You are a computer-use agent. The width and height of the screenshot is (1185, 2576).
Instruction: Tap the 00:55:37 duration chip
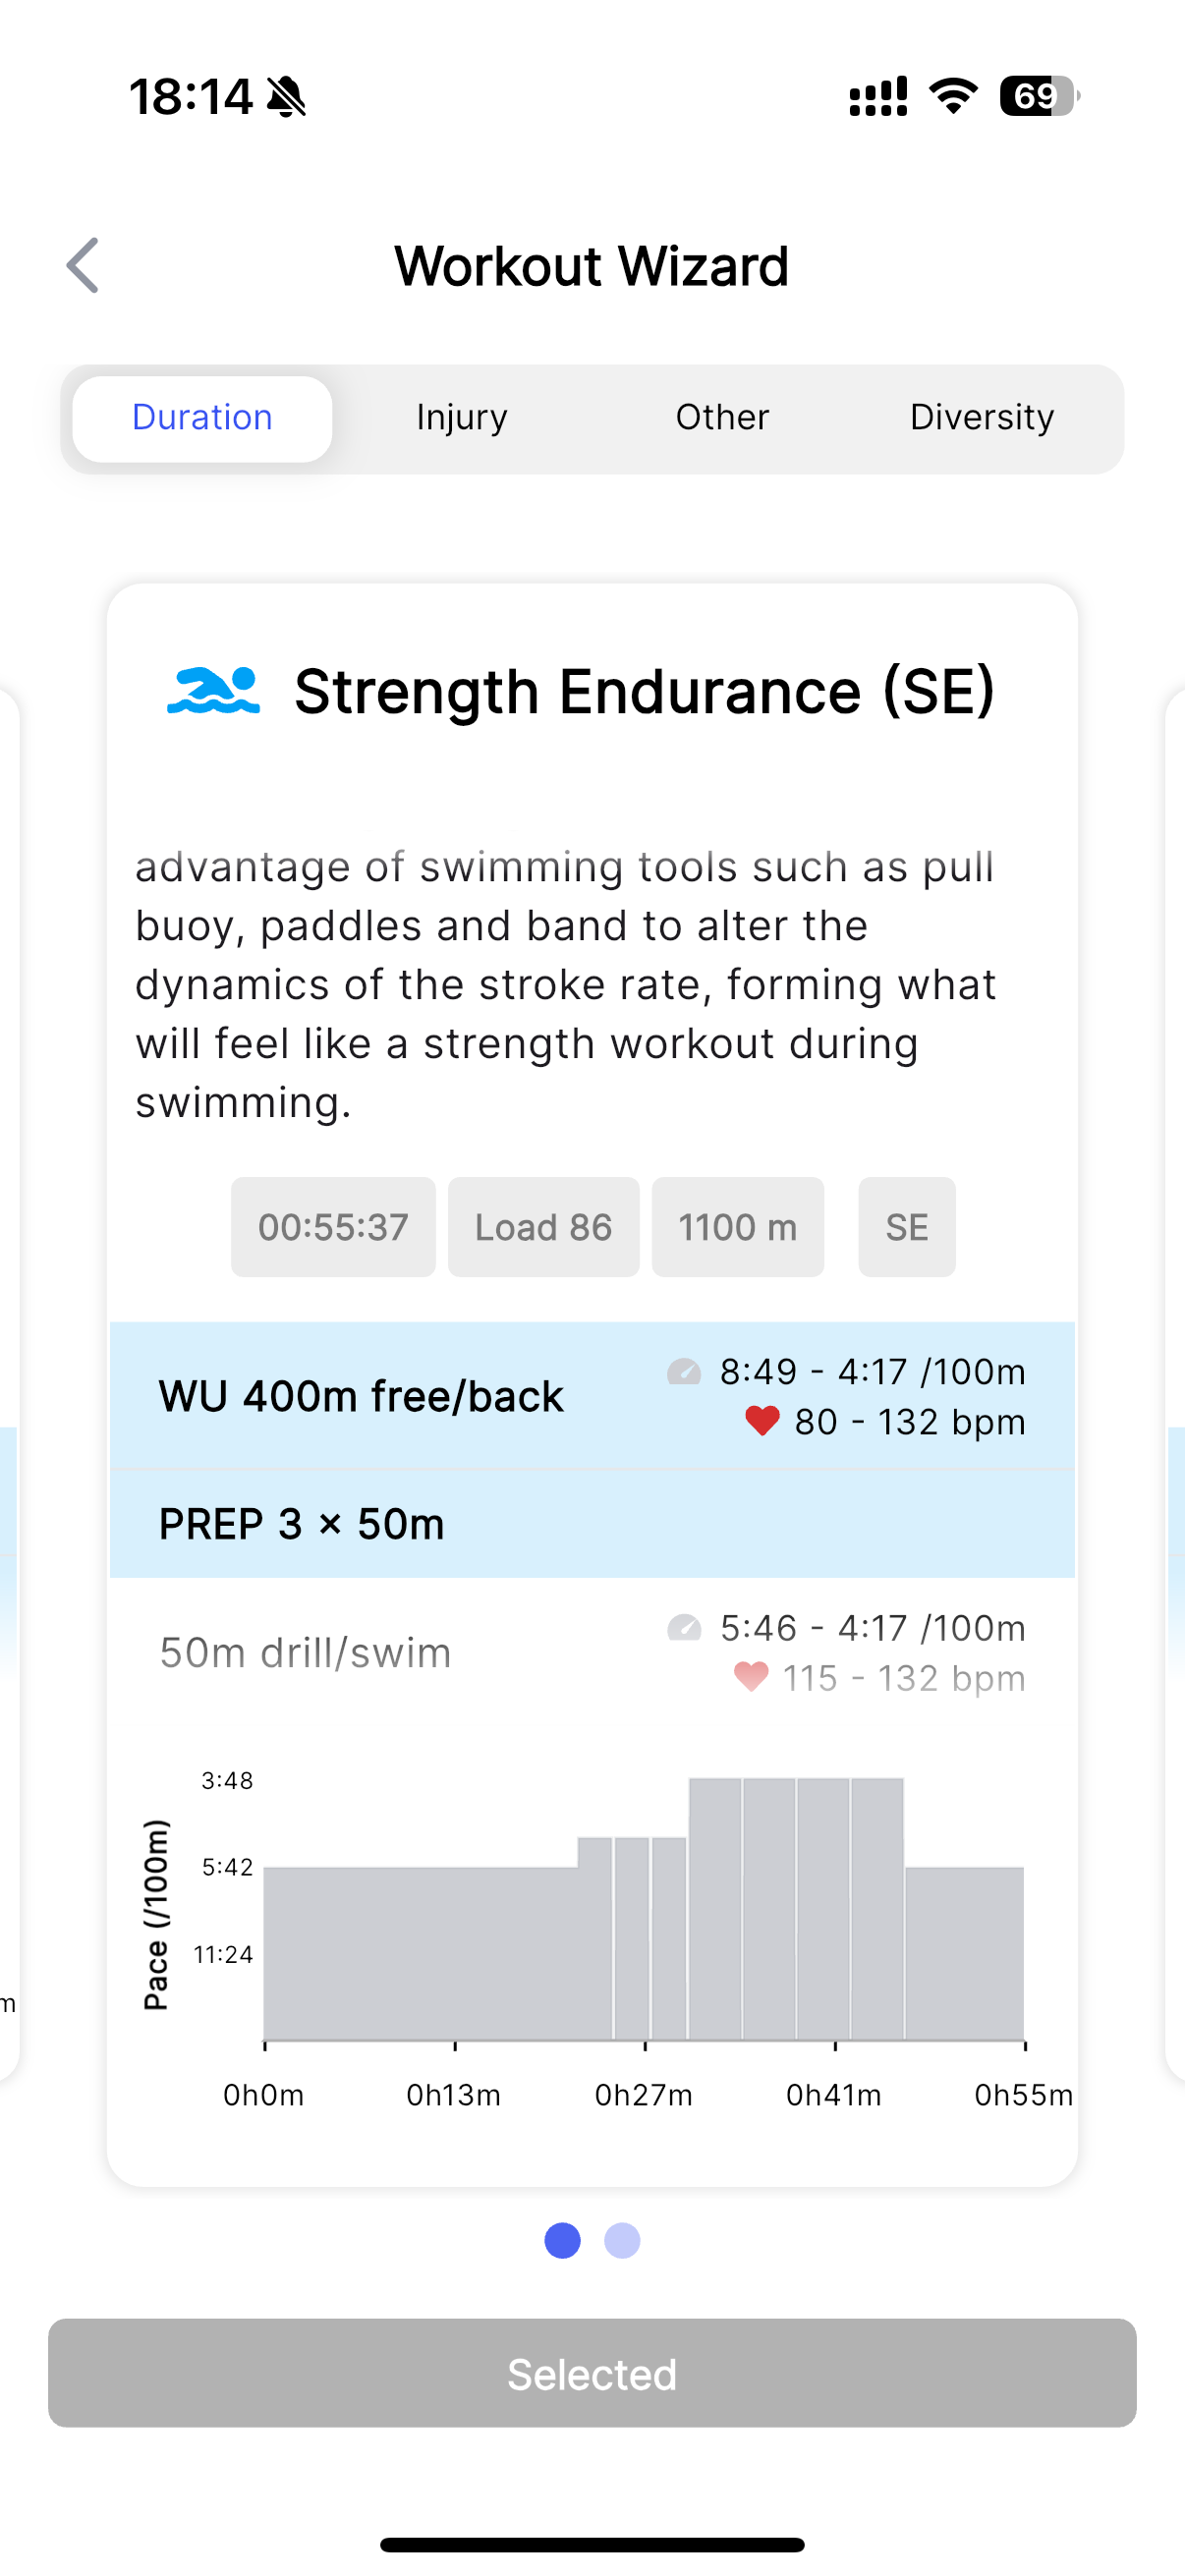(x=333, y=1227)
